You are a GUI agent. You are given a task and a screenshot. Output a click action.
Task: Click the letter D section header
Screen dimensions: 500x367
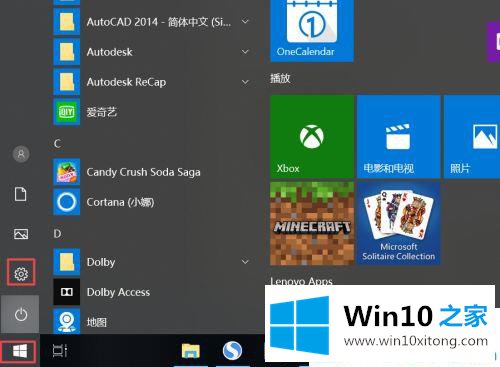coord(57,234)
